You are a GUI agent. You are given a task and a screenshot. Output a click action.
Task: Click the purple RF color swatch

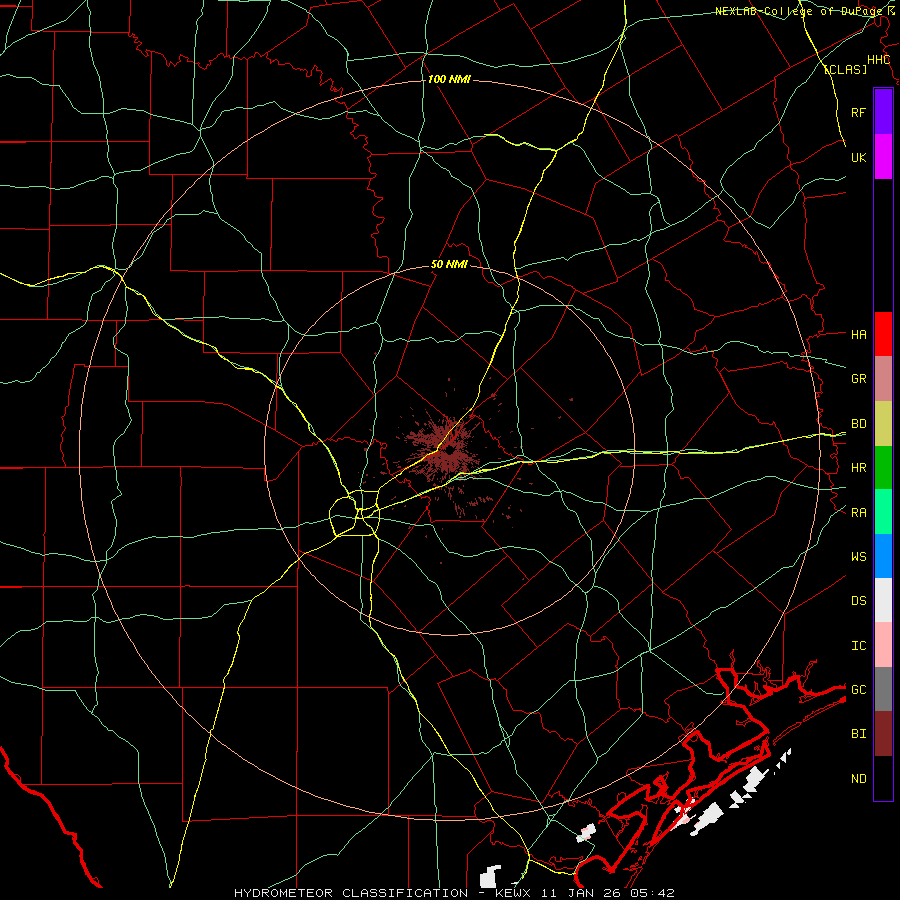pos(883,112)
